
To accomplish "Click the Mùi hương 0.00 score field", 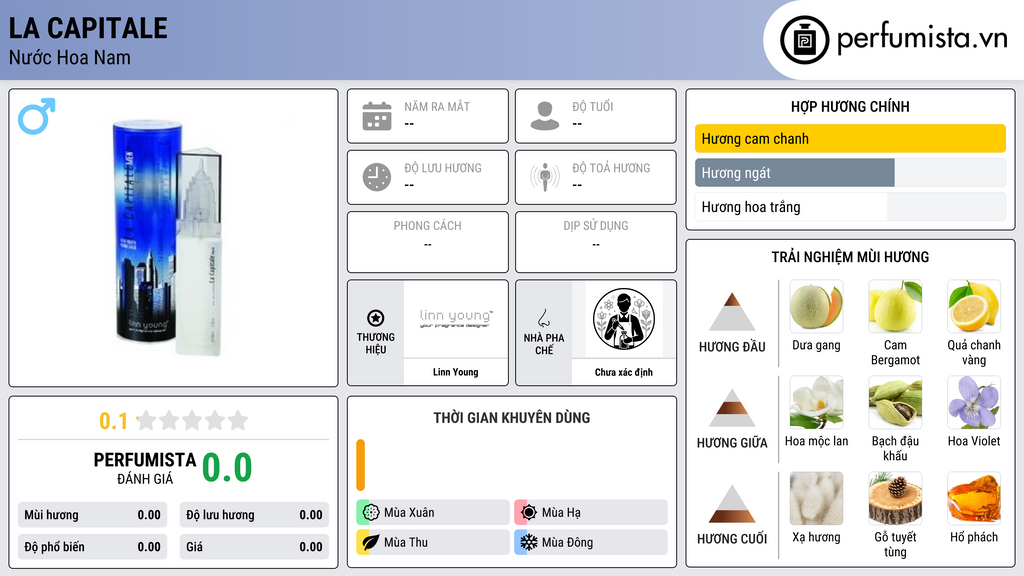I will click(x=92, y=515).
